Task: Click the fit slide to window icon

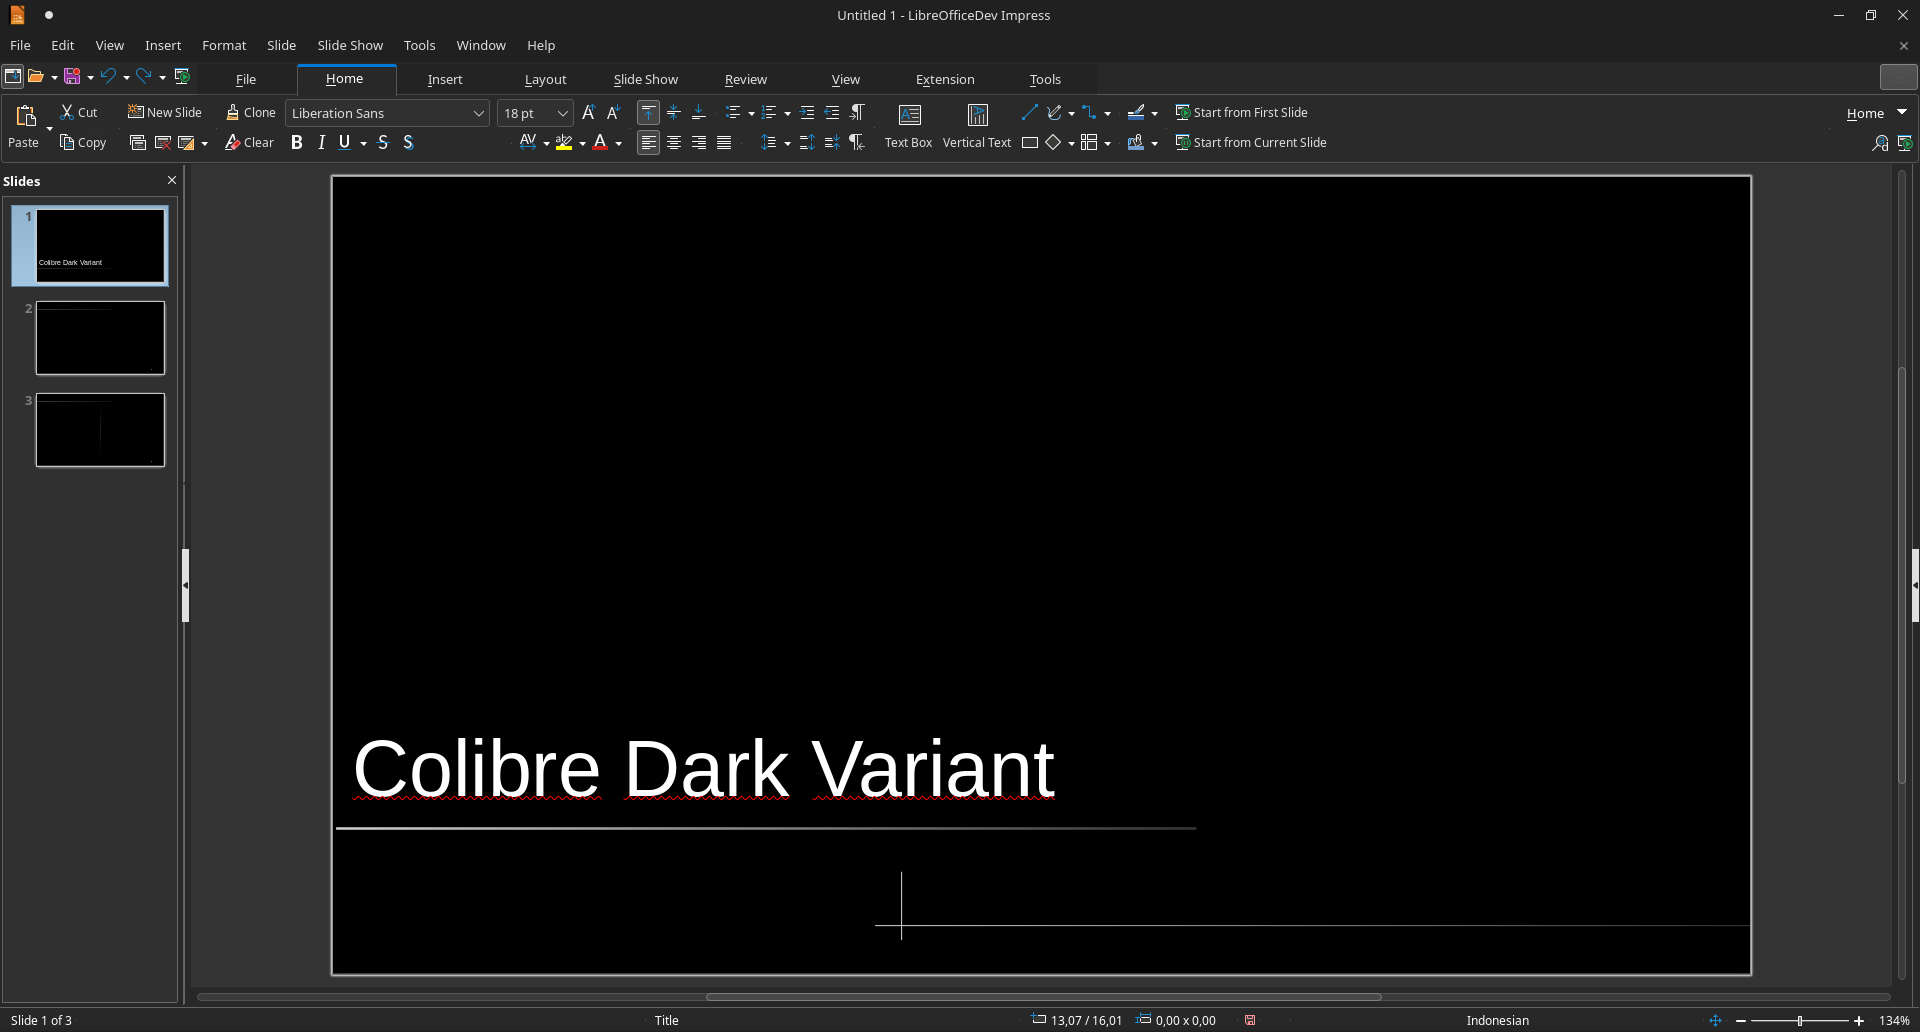Action: (1716, 1021)
